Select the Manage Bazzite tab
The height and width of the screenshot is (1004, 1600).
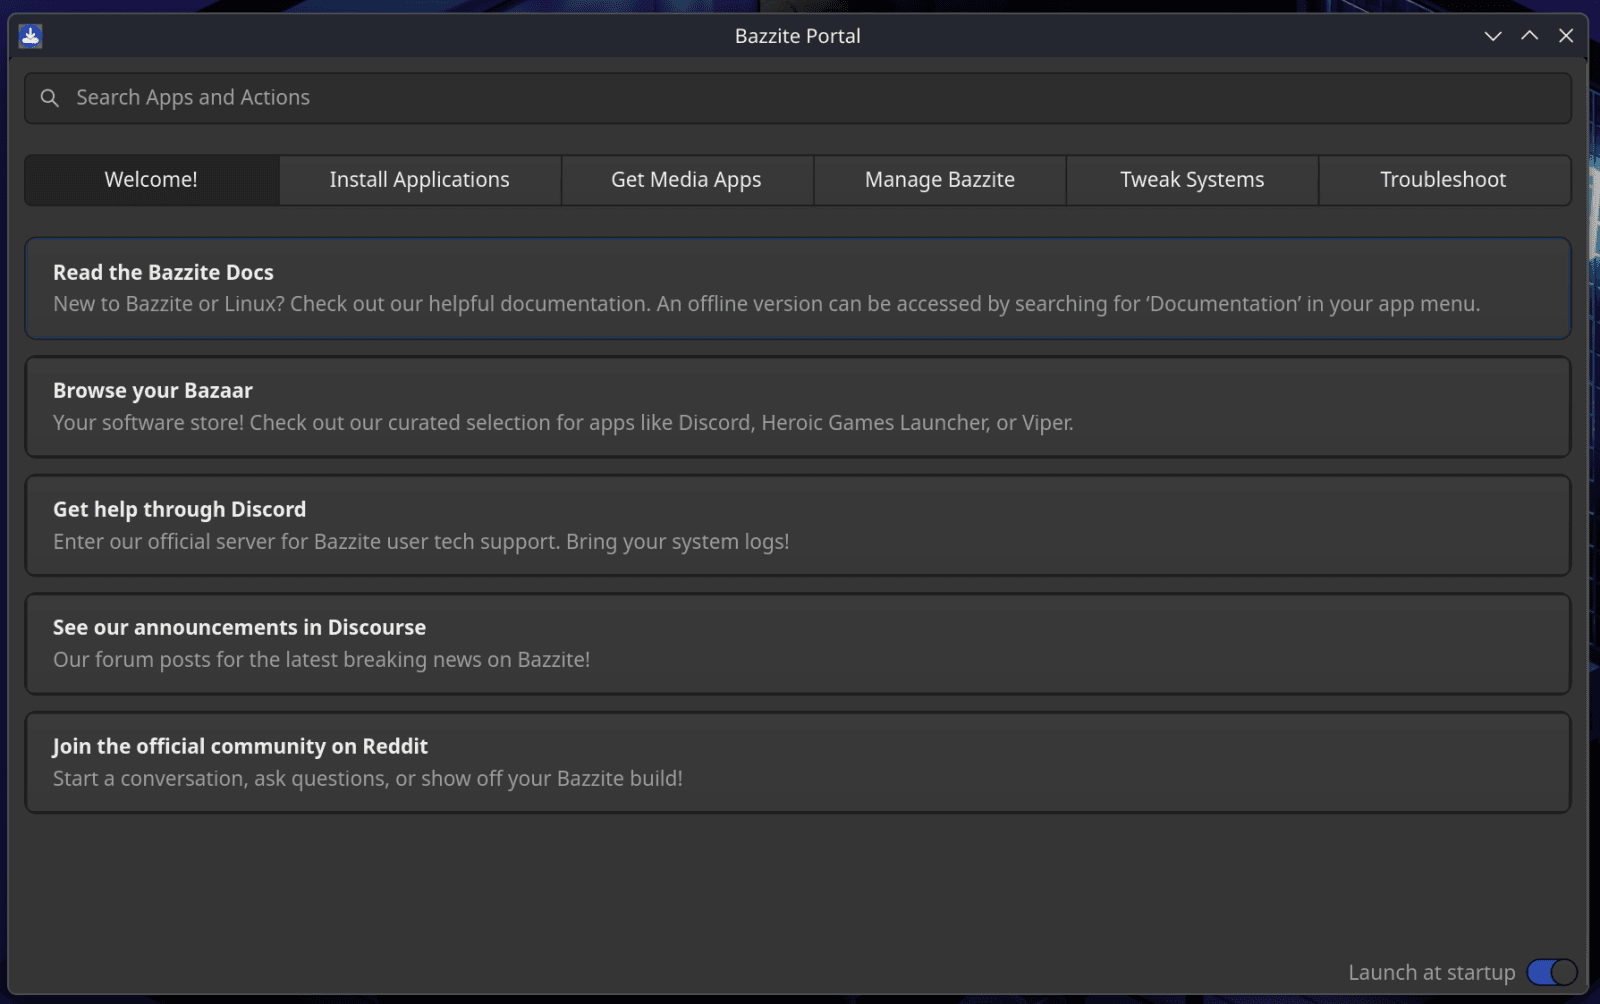point(940,180)
